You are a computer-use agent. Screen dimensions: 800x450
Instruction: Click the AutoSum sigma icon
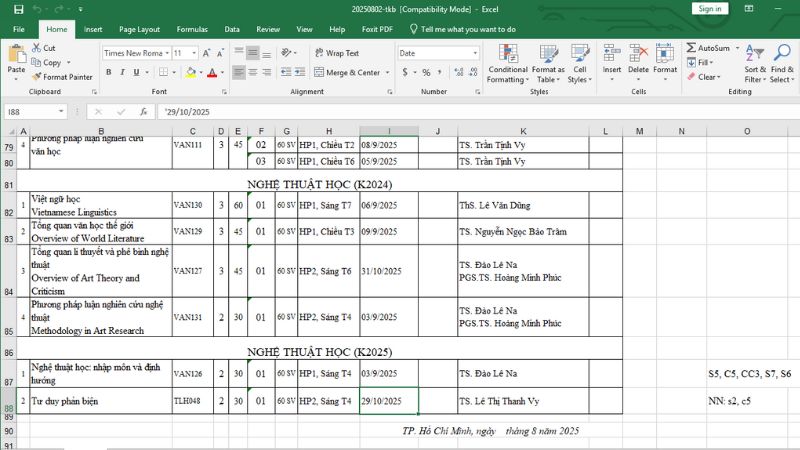coord(690,48)
